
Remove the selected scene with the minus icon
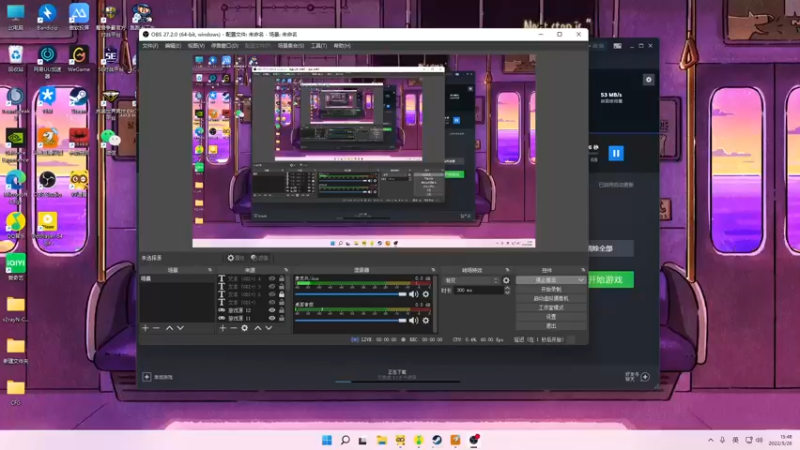coord(157,328)
